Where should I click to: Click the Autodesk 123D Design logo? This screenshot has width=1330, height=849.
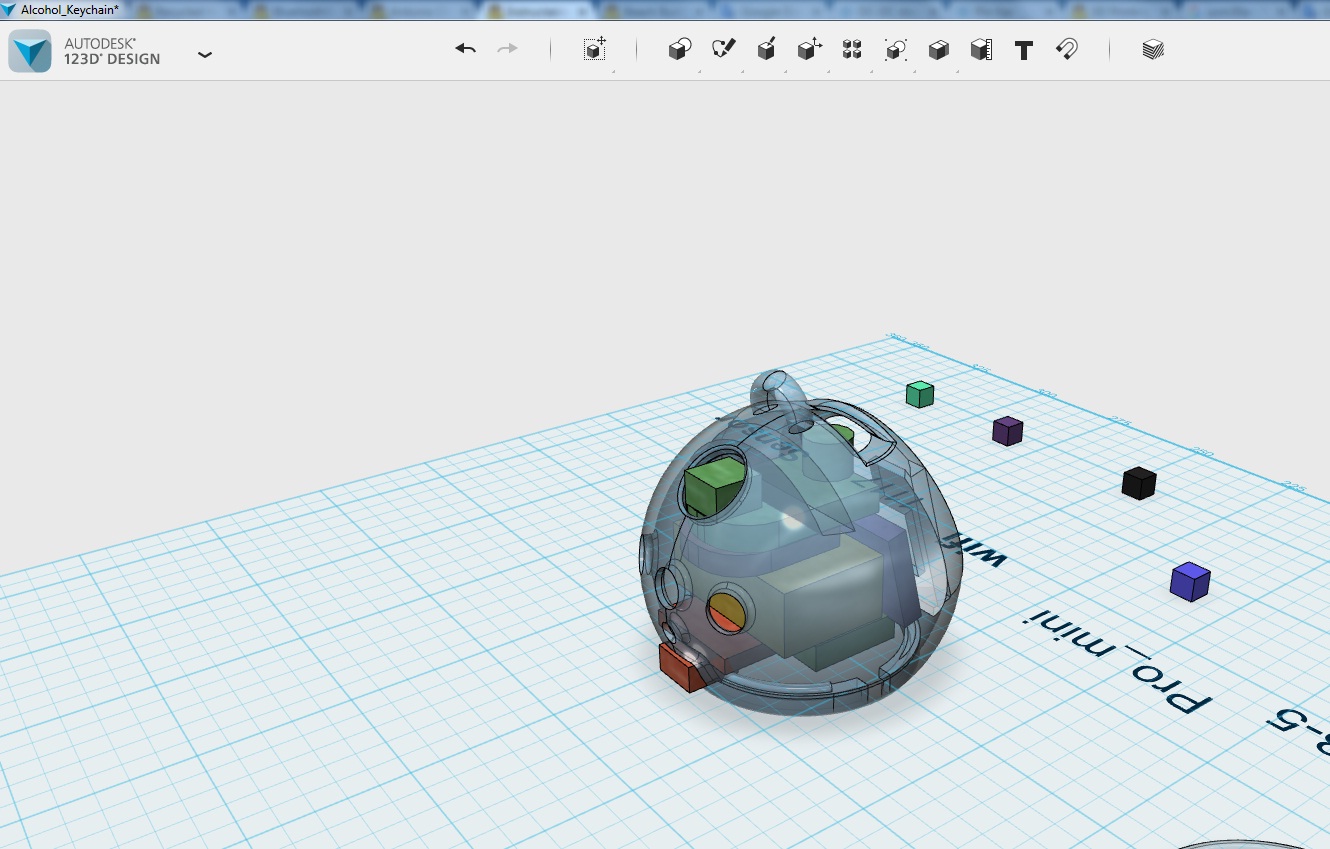pos(30,51)
